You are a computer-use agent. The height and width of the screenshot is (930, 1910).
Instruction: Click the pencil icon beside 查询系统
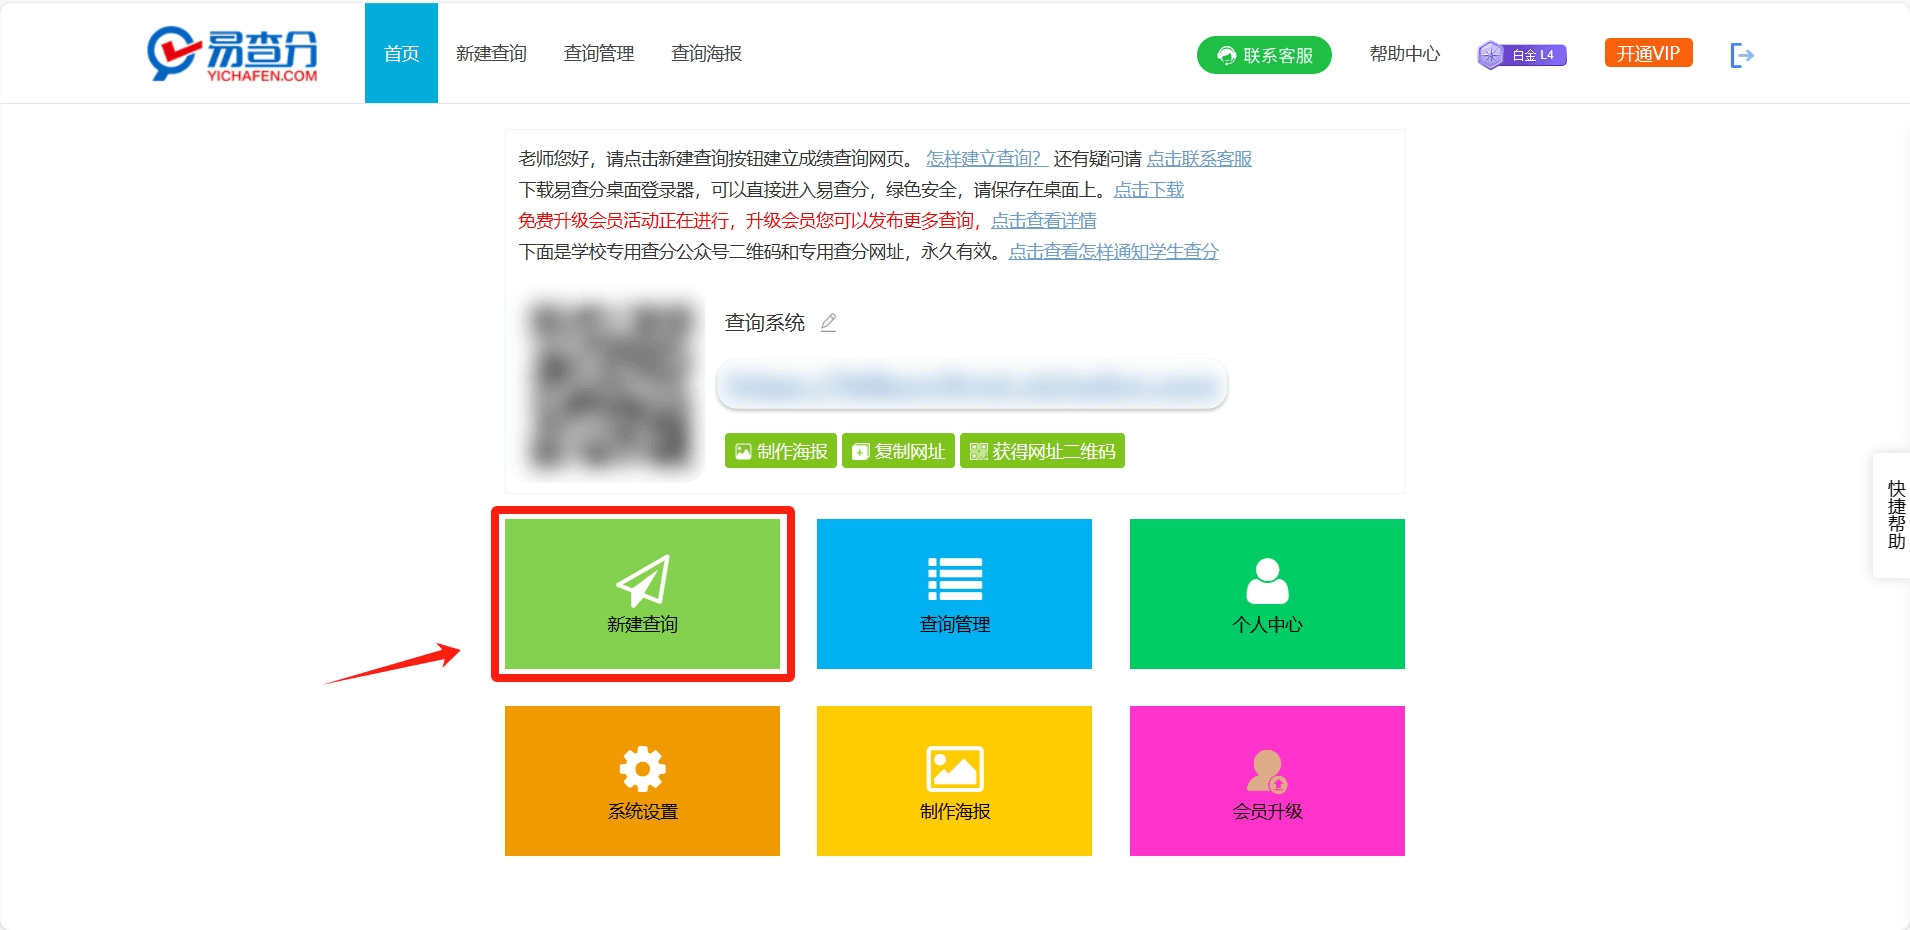click(828, 322)
